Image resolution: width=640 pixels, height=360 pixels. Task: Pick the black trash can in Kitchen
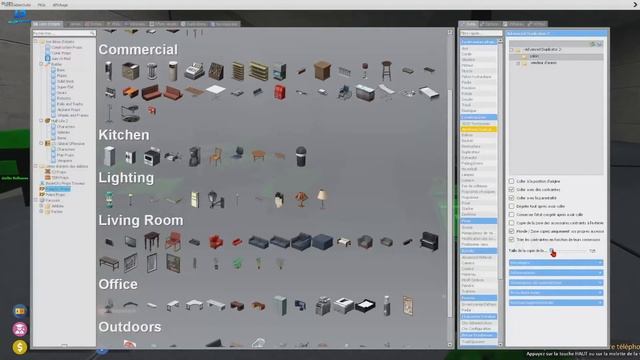[x=301, y=156]
